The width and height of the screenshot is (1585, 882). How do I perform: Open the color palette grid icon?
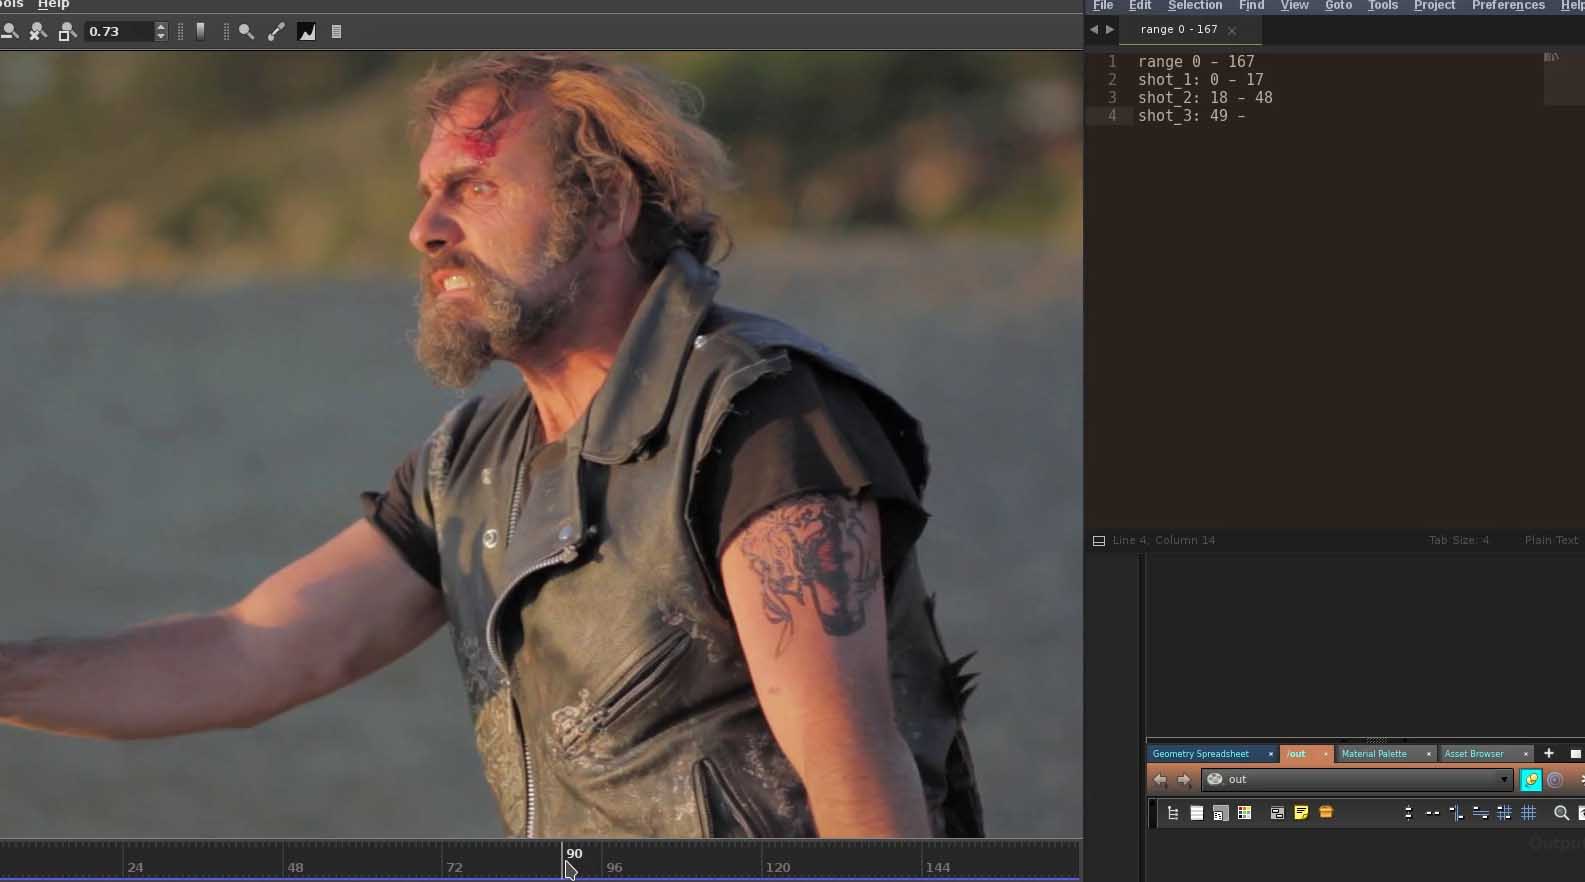pos(1245,813)
